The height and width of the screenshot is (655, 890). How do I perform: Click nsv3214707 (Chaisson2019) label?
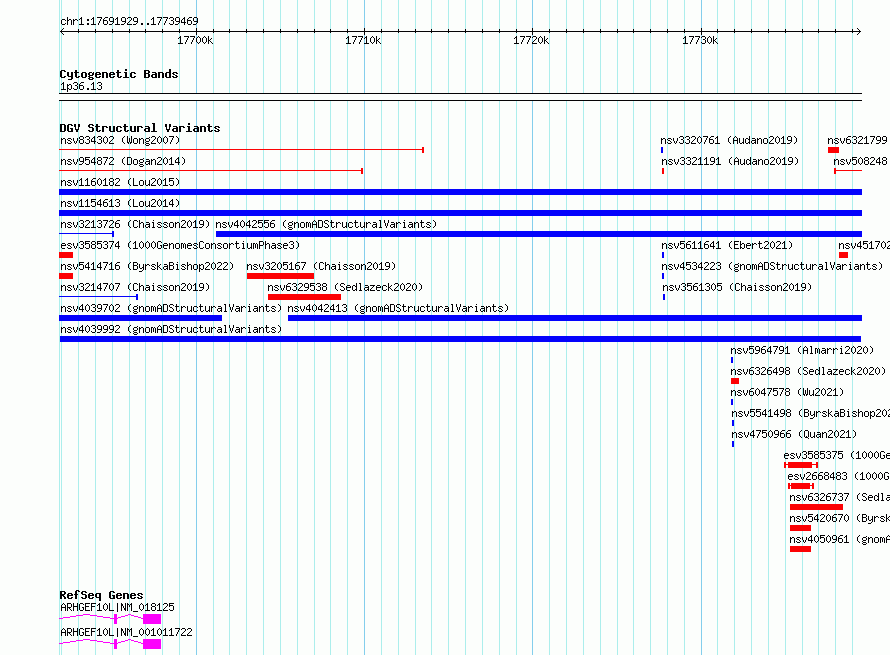135,287
